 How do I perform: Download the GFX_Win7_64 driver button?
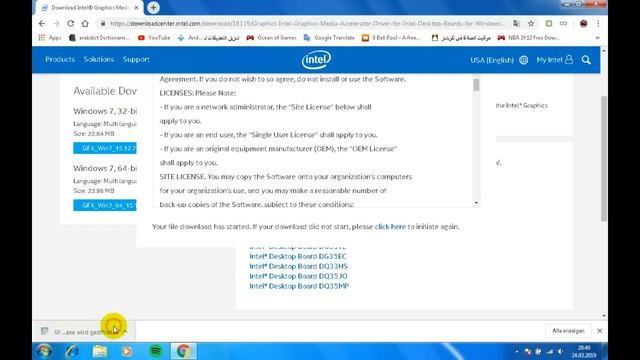(x=105, y=205)
